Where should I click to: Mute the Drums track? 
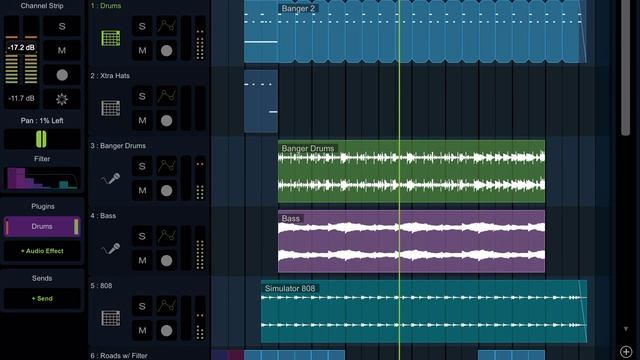142,51
